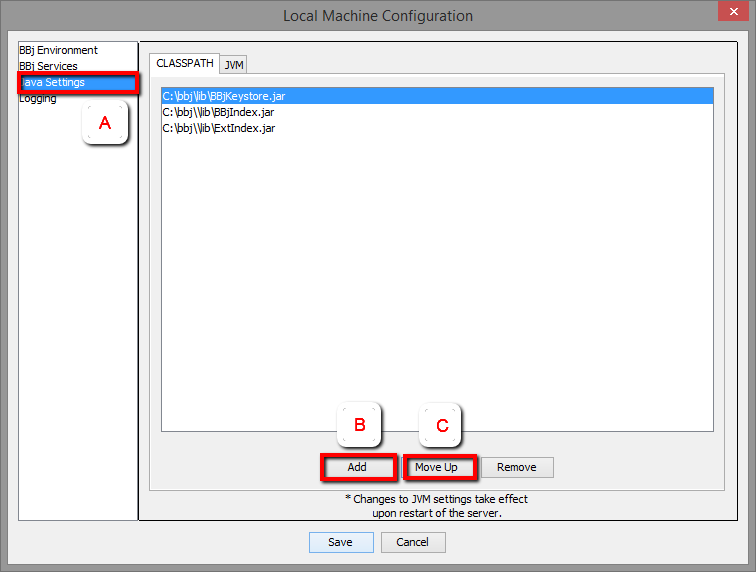Viewport: 756px width, 572px height.
Task: Open the BBj Services section
Action: tap(48, 66)
